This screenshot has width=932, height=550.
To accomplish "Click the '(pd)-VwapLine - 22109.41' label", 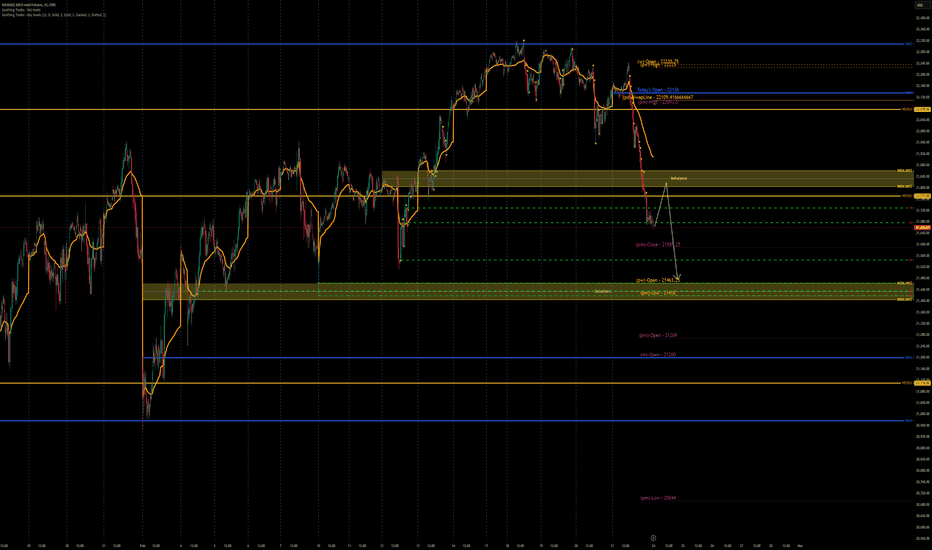I will click(x=658, y=96).
